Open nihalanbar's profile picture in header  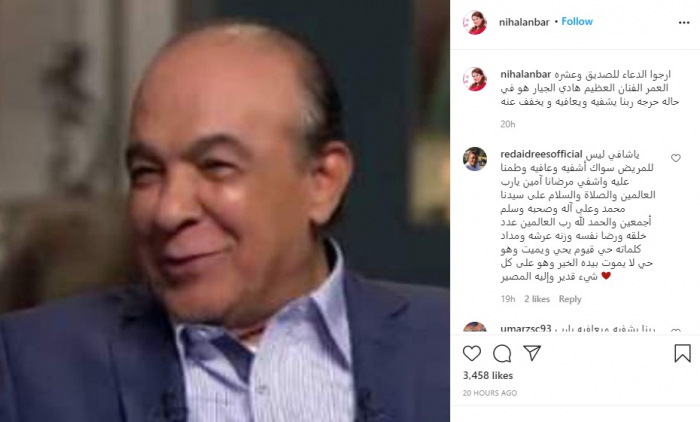(475, 22)
